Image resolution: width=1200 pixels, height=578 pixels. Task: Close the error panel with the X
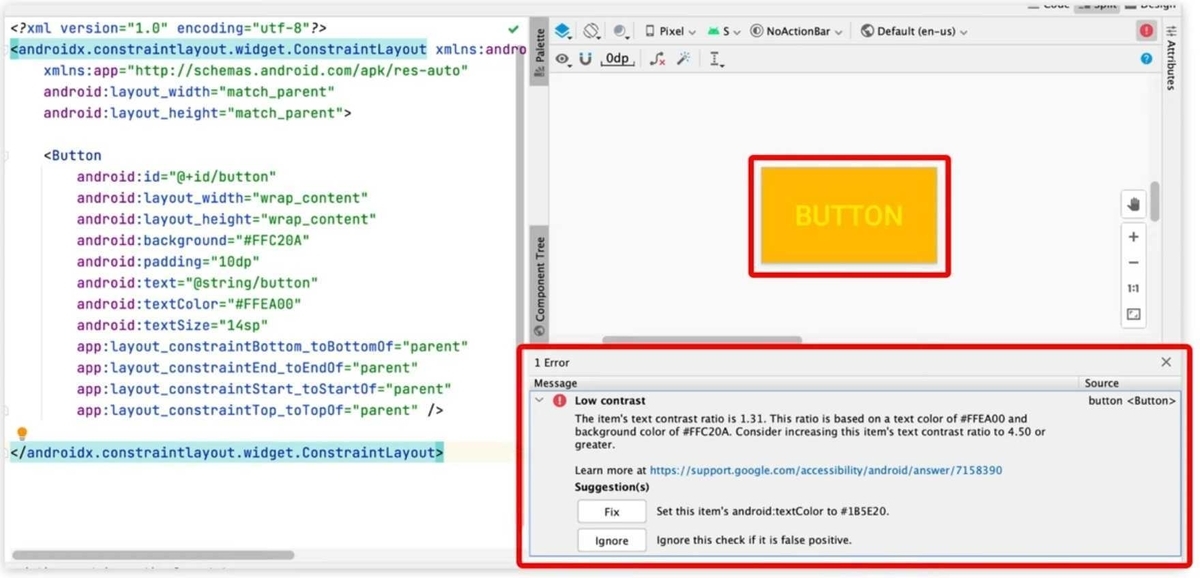point(1166,361)
